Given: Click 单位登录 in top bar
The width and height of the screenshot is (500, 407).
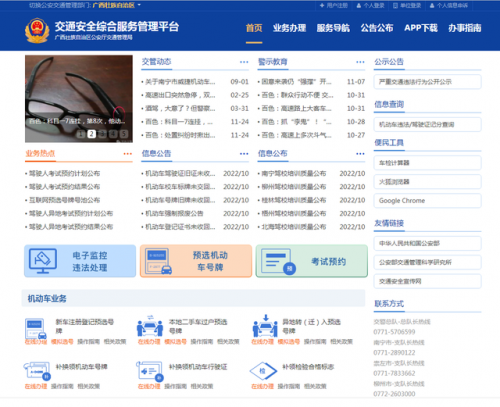Looking at the screenshot, I should click(x=407, y=6).
